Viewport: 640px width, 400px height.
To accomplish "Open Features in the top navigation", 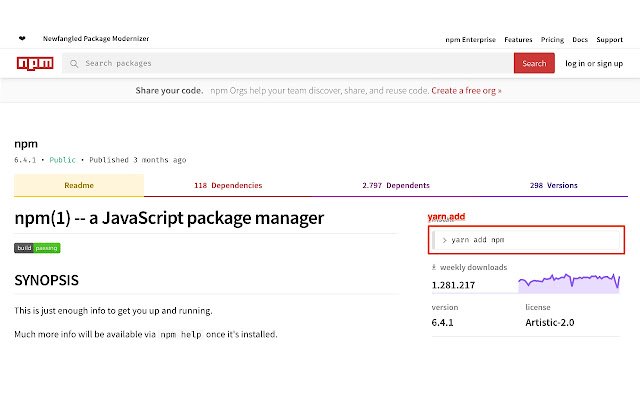I will coord(518,40).
